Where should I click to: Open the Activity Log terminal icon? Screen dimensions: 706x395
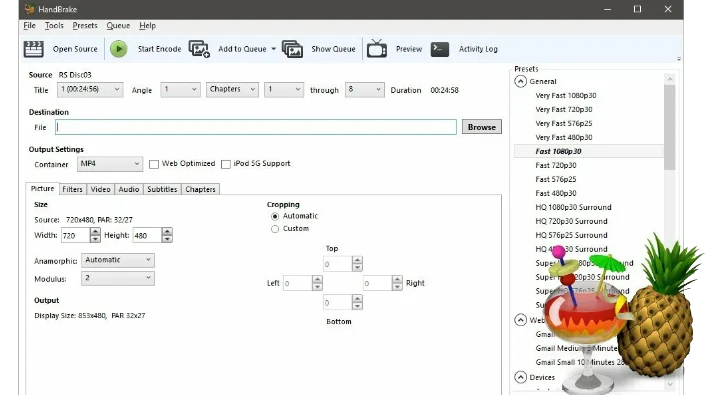439,49
